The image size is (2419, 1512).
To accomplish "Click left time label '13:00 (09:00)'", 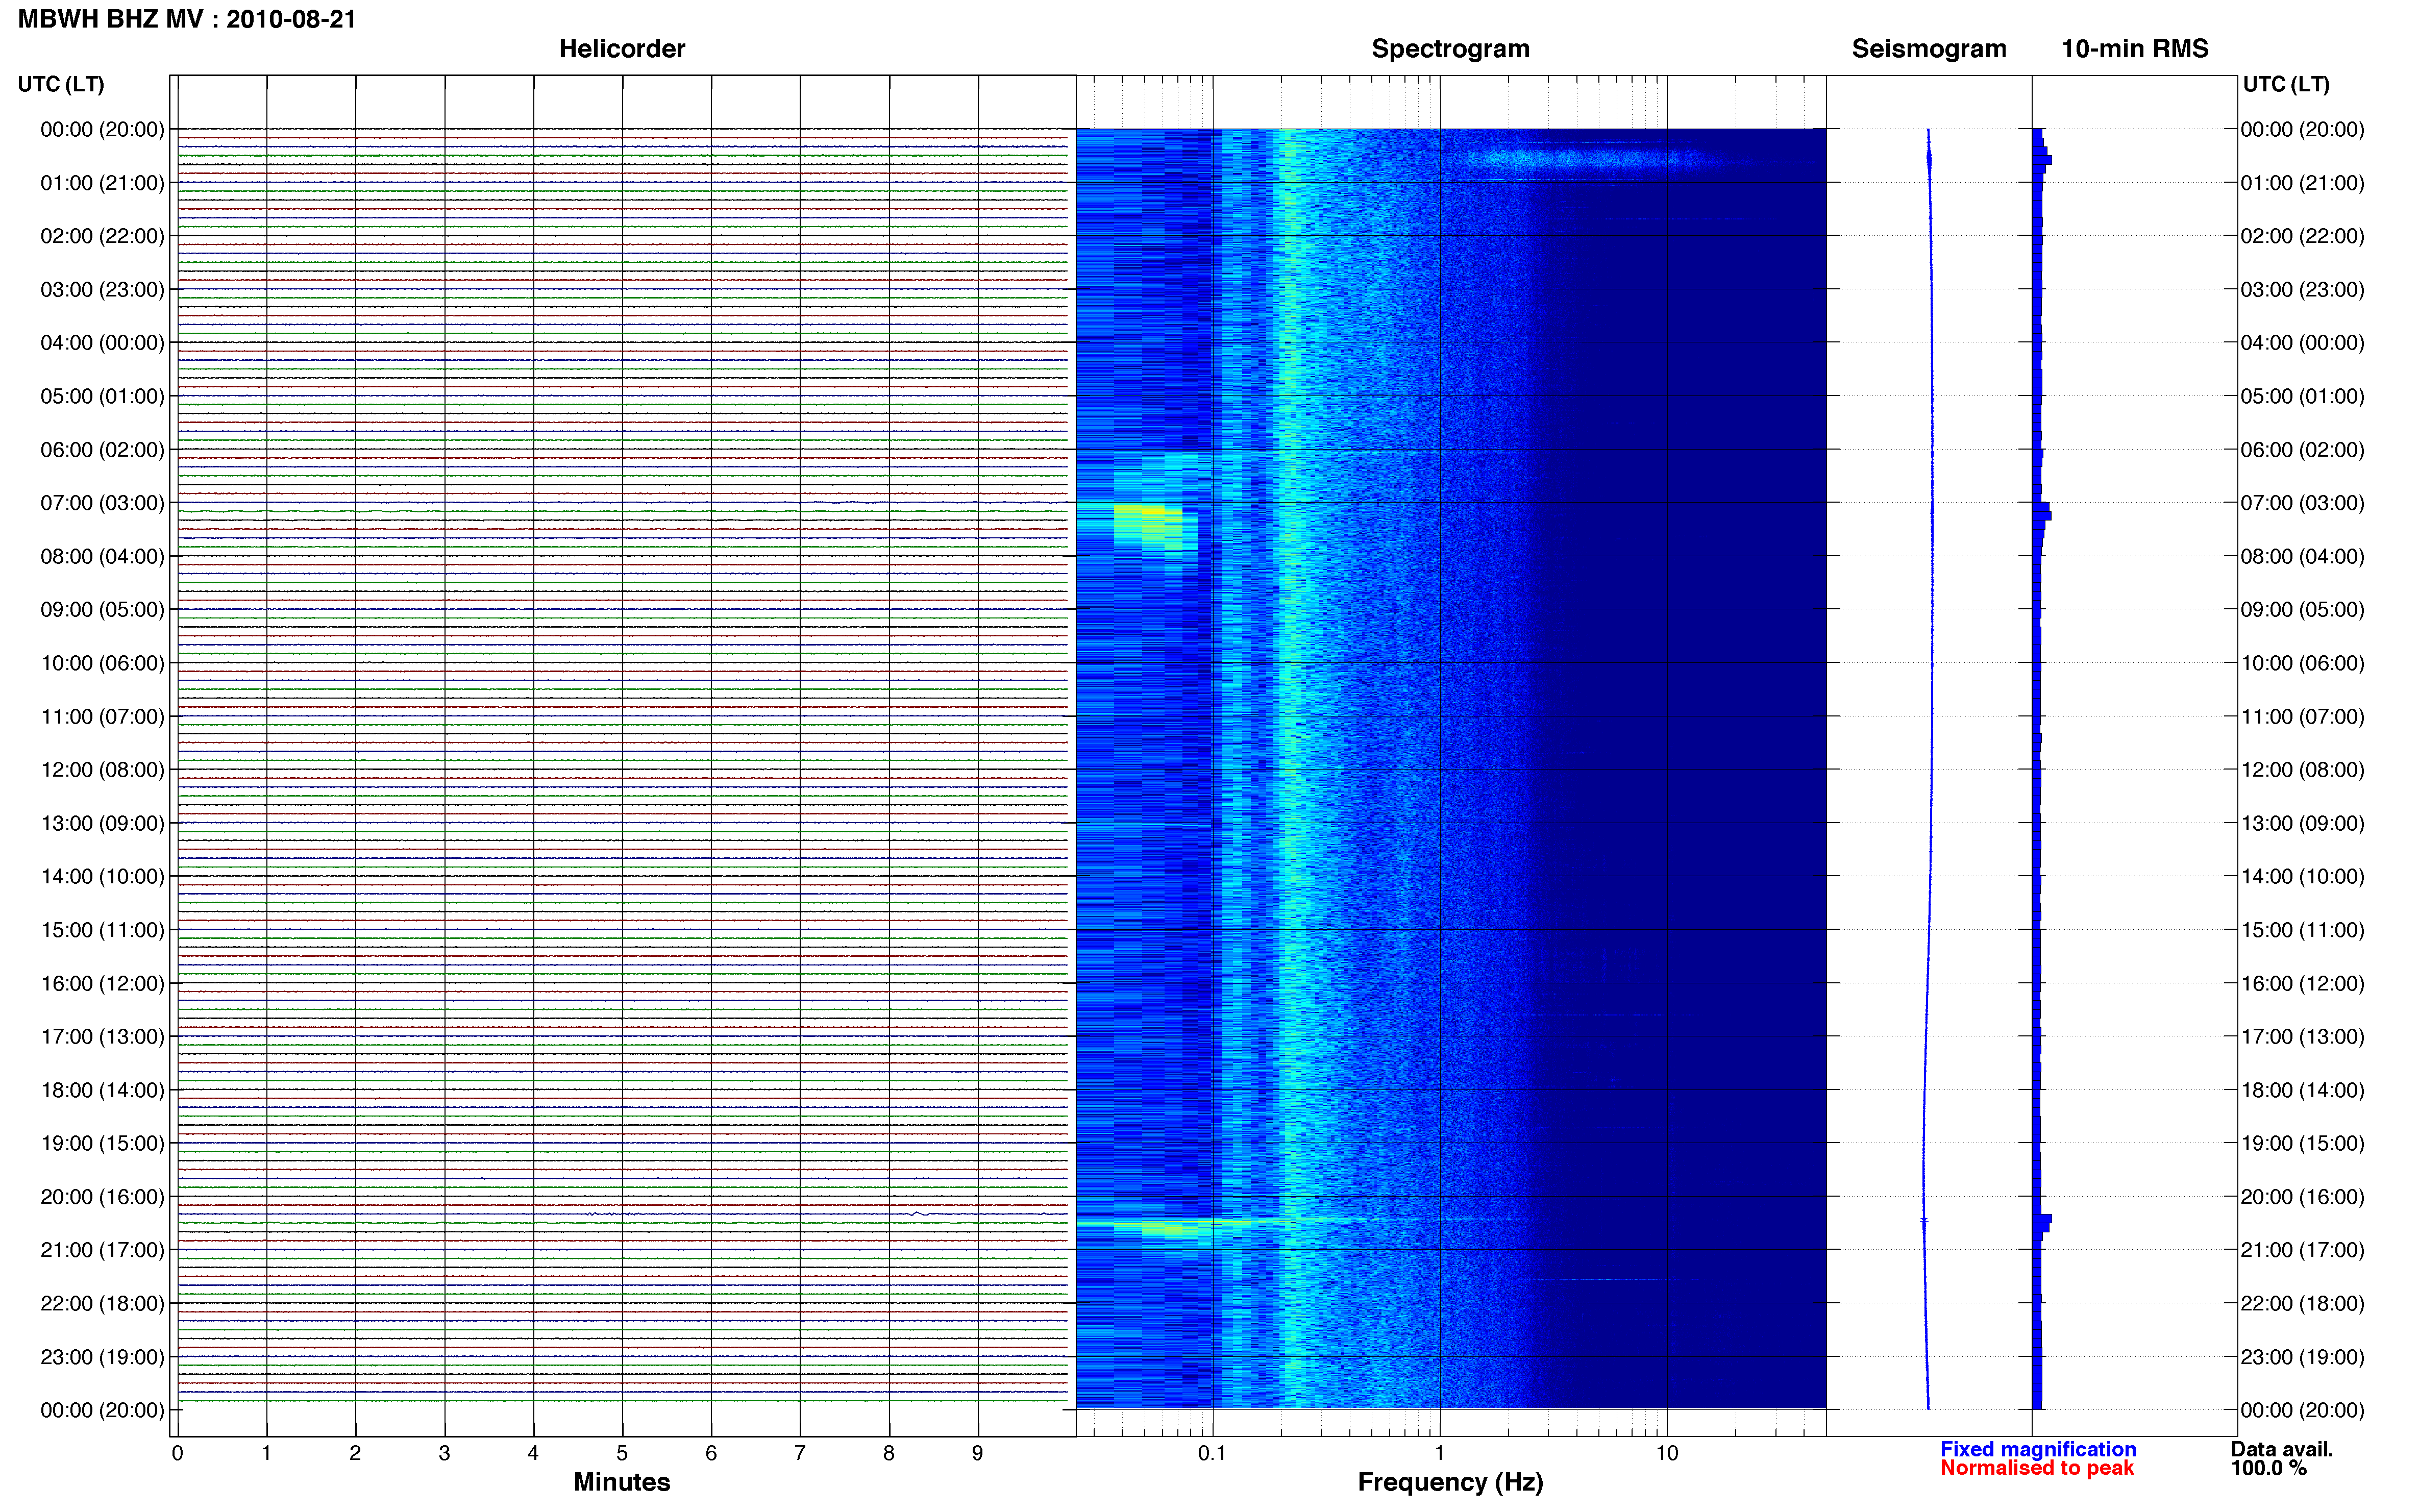I will coord(102,823).
